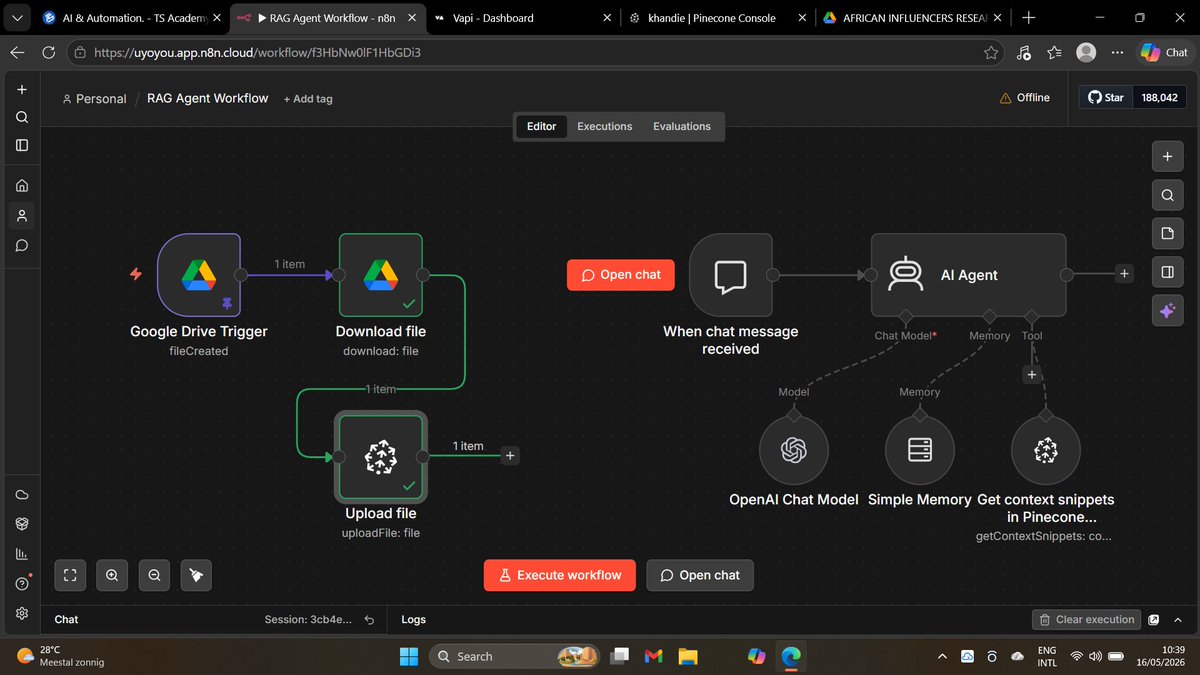This screenshot has height=675, width=1200.
Task: Click the purple pin icon on Google Drive Trigger
Action: (x=226, y=302)
